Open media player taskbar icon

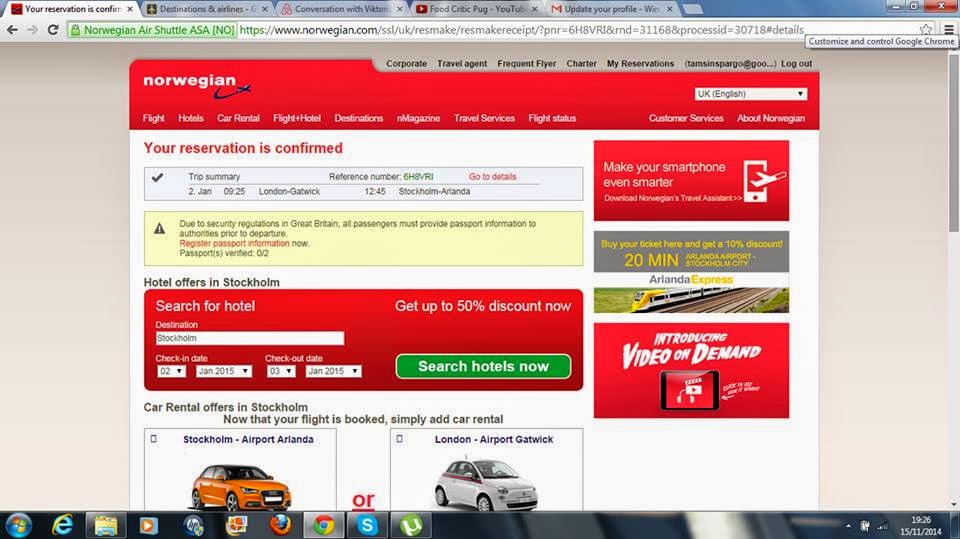pyautogui.click(x=148, y=526)
